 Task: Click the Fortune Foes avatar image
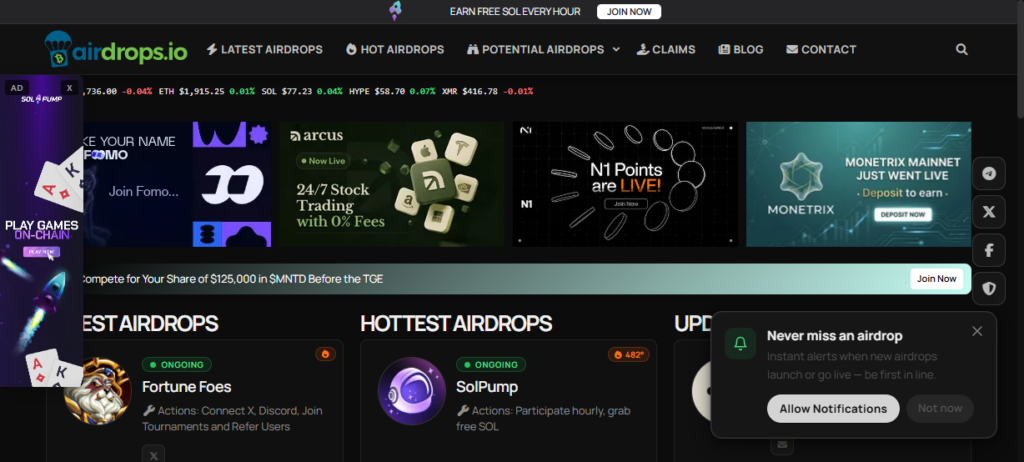(97, 391)
